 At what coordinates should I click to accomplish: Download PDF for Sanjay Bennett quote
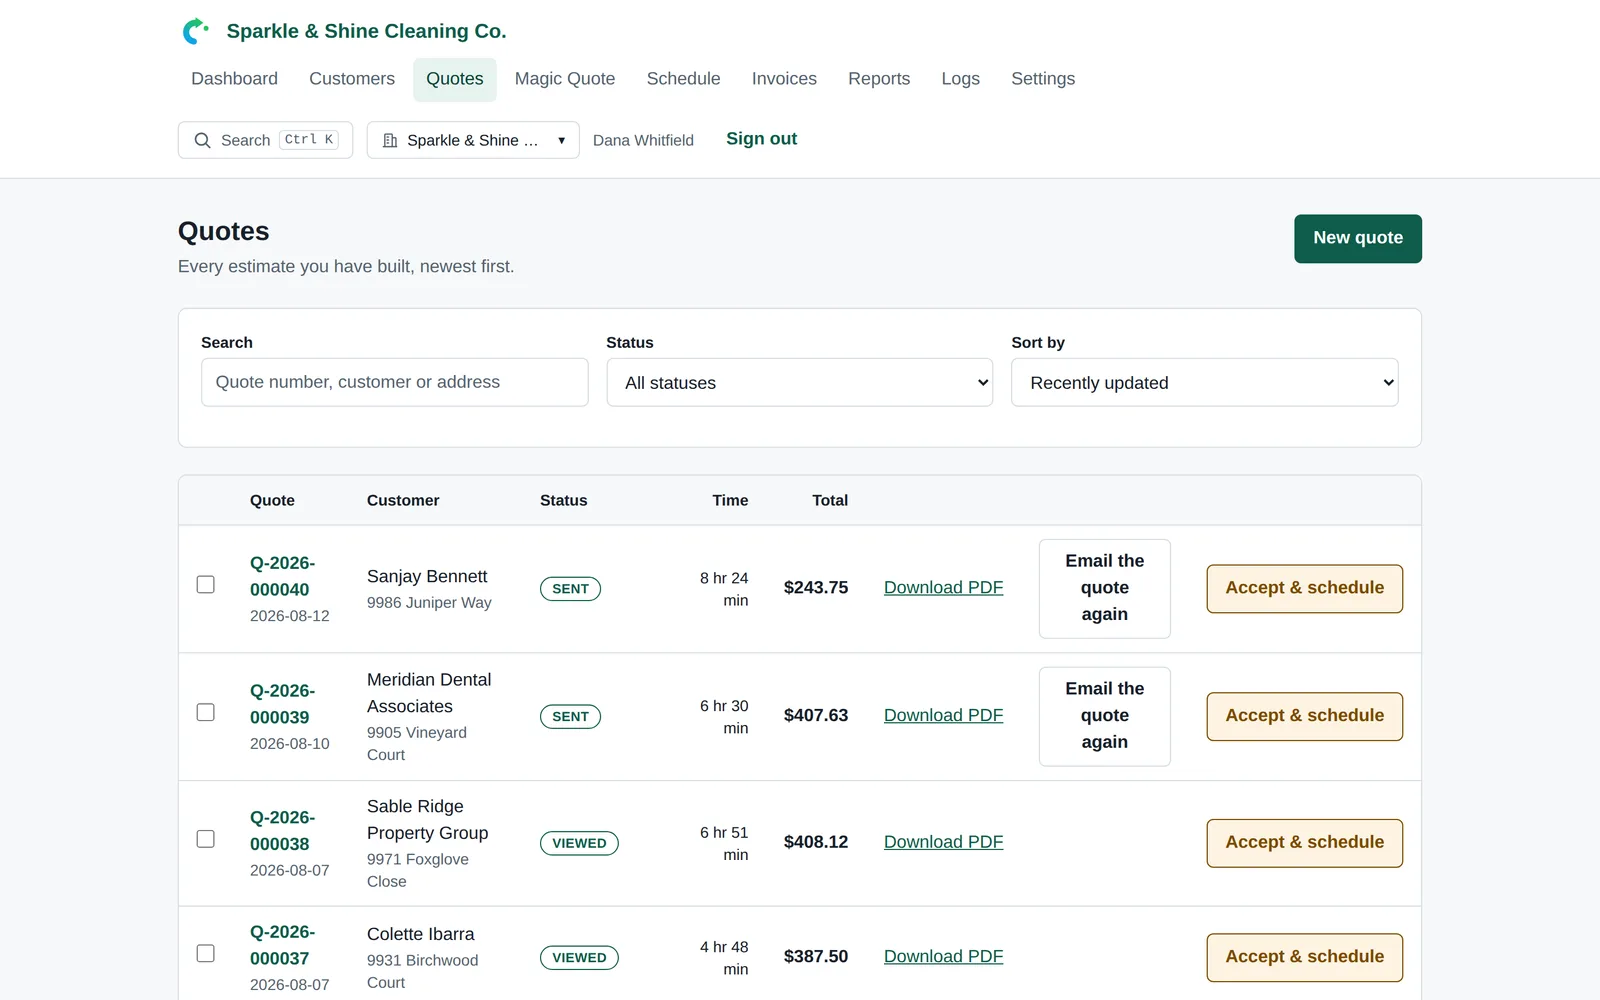pyautogui.click(x=943, y=588)
